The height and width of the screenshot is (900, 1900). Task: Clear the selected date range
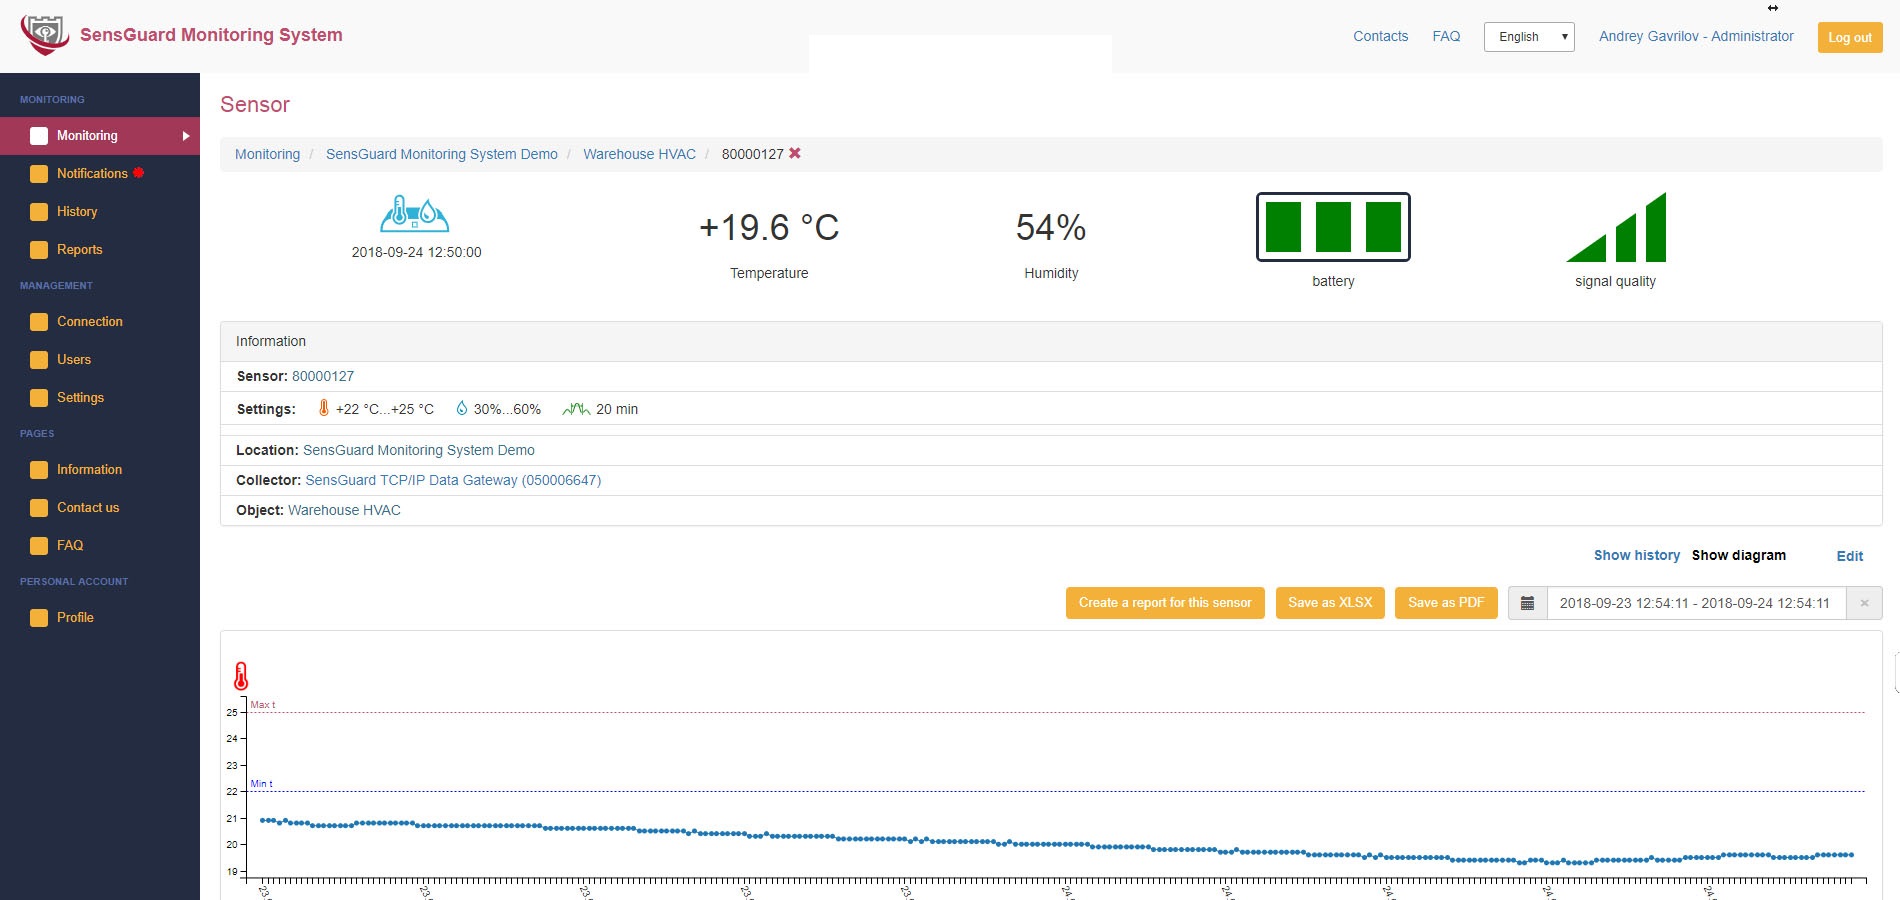1864,602
